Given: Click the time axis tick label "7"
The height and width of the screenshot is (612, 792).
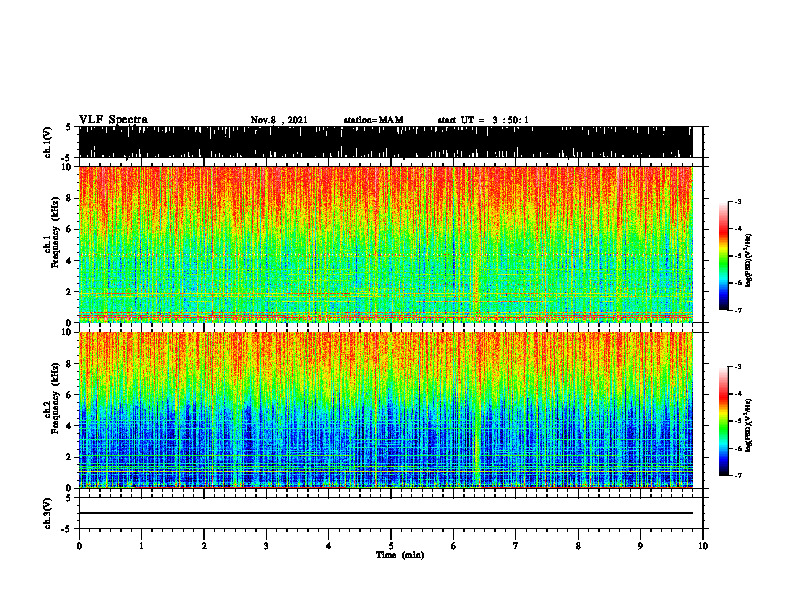Looking at the screenshot, I should pyautogui.click(x=516, y=546).
